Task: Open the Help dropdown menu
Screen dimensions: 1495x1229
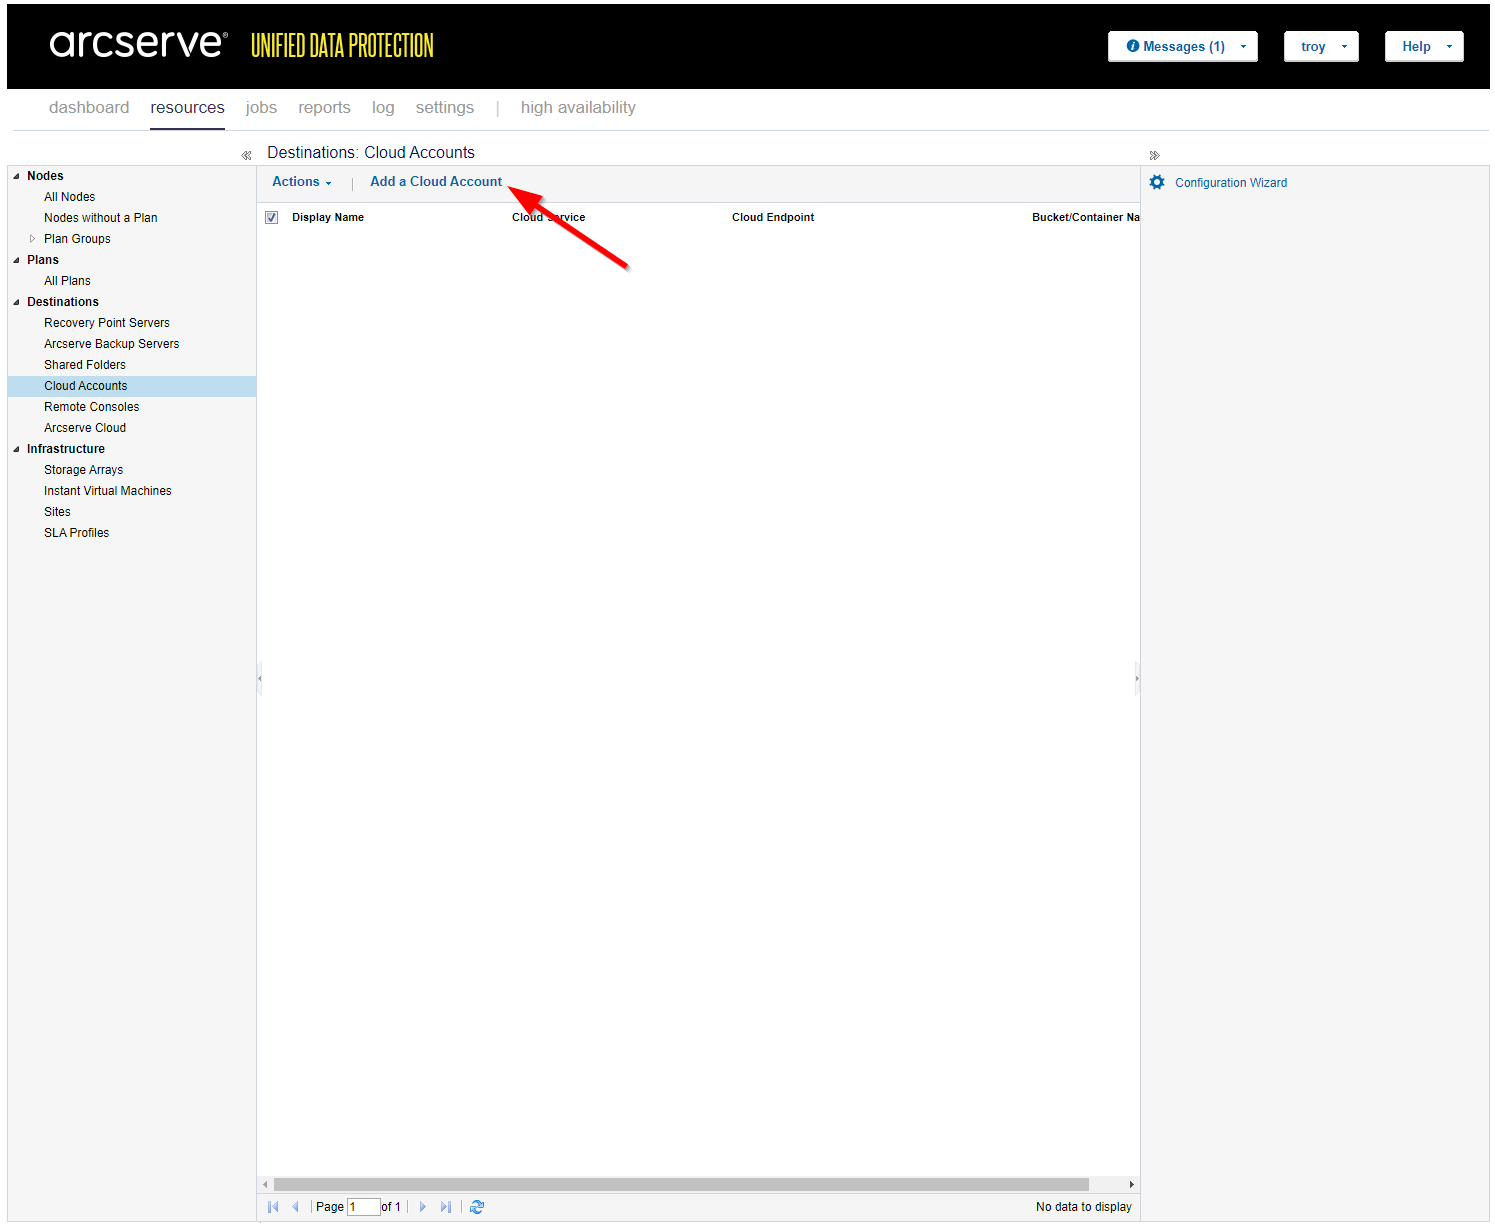Action: (x=1424, y=46)
